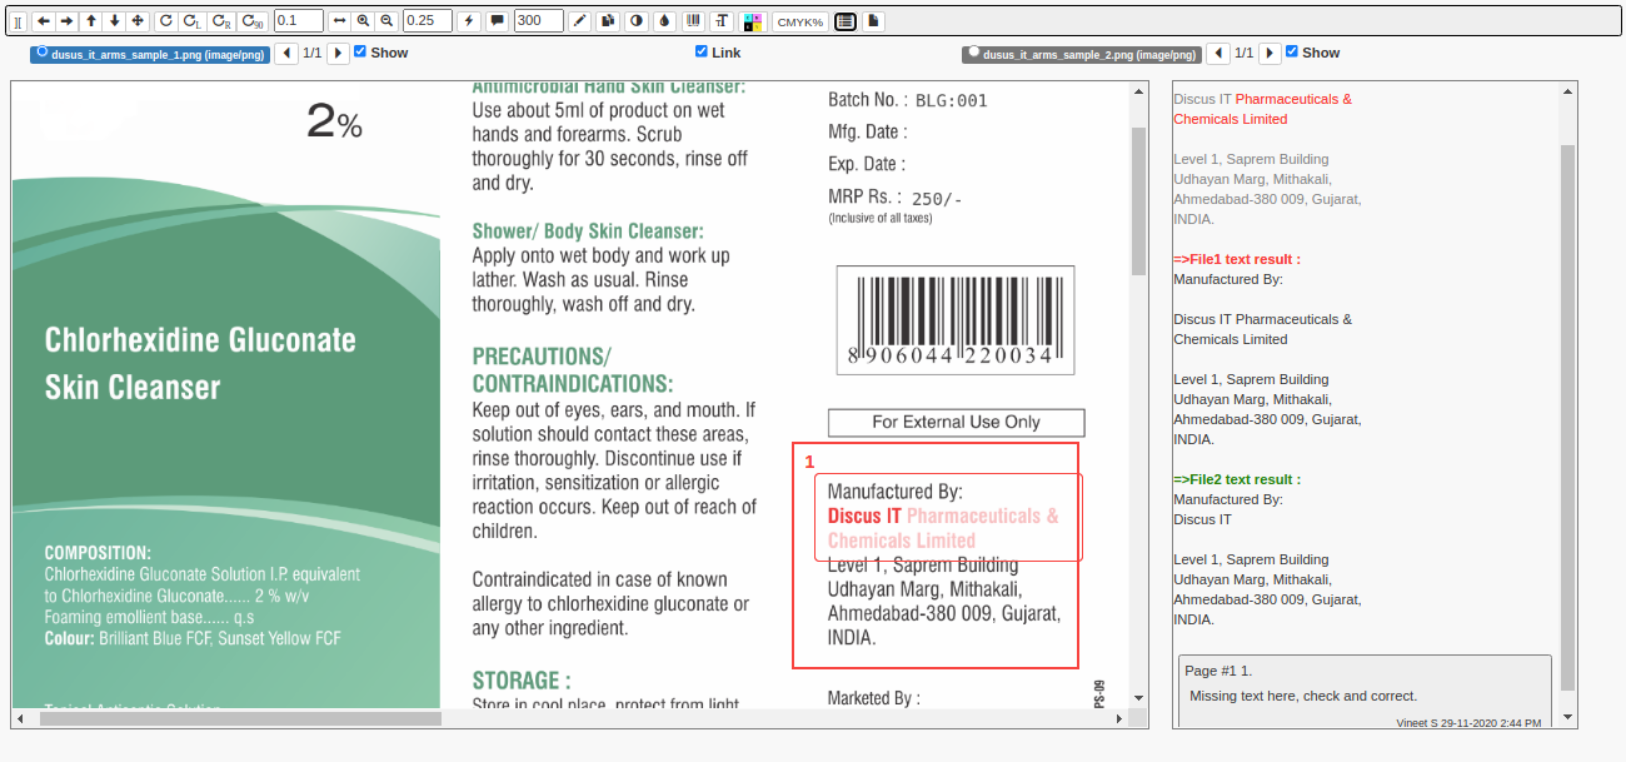This screenshot has width=1626, height=762.
Task: Click the pan up arrow icon
Action: coord(91,21)
